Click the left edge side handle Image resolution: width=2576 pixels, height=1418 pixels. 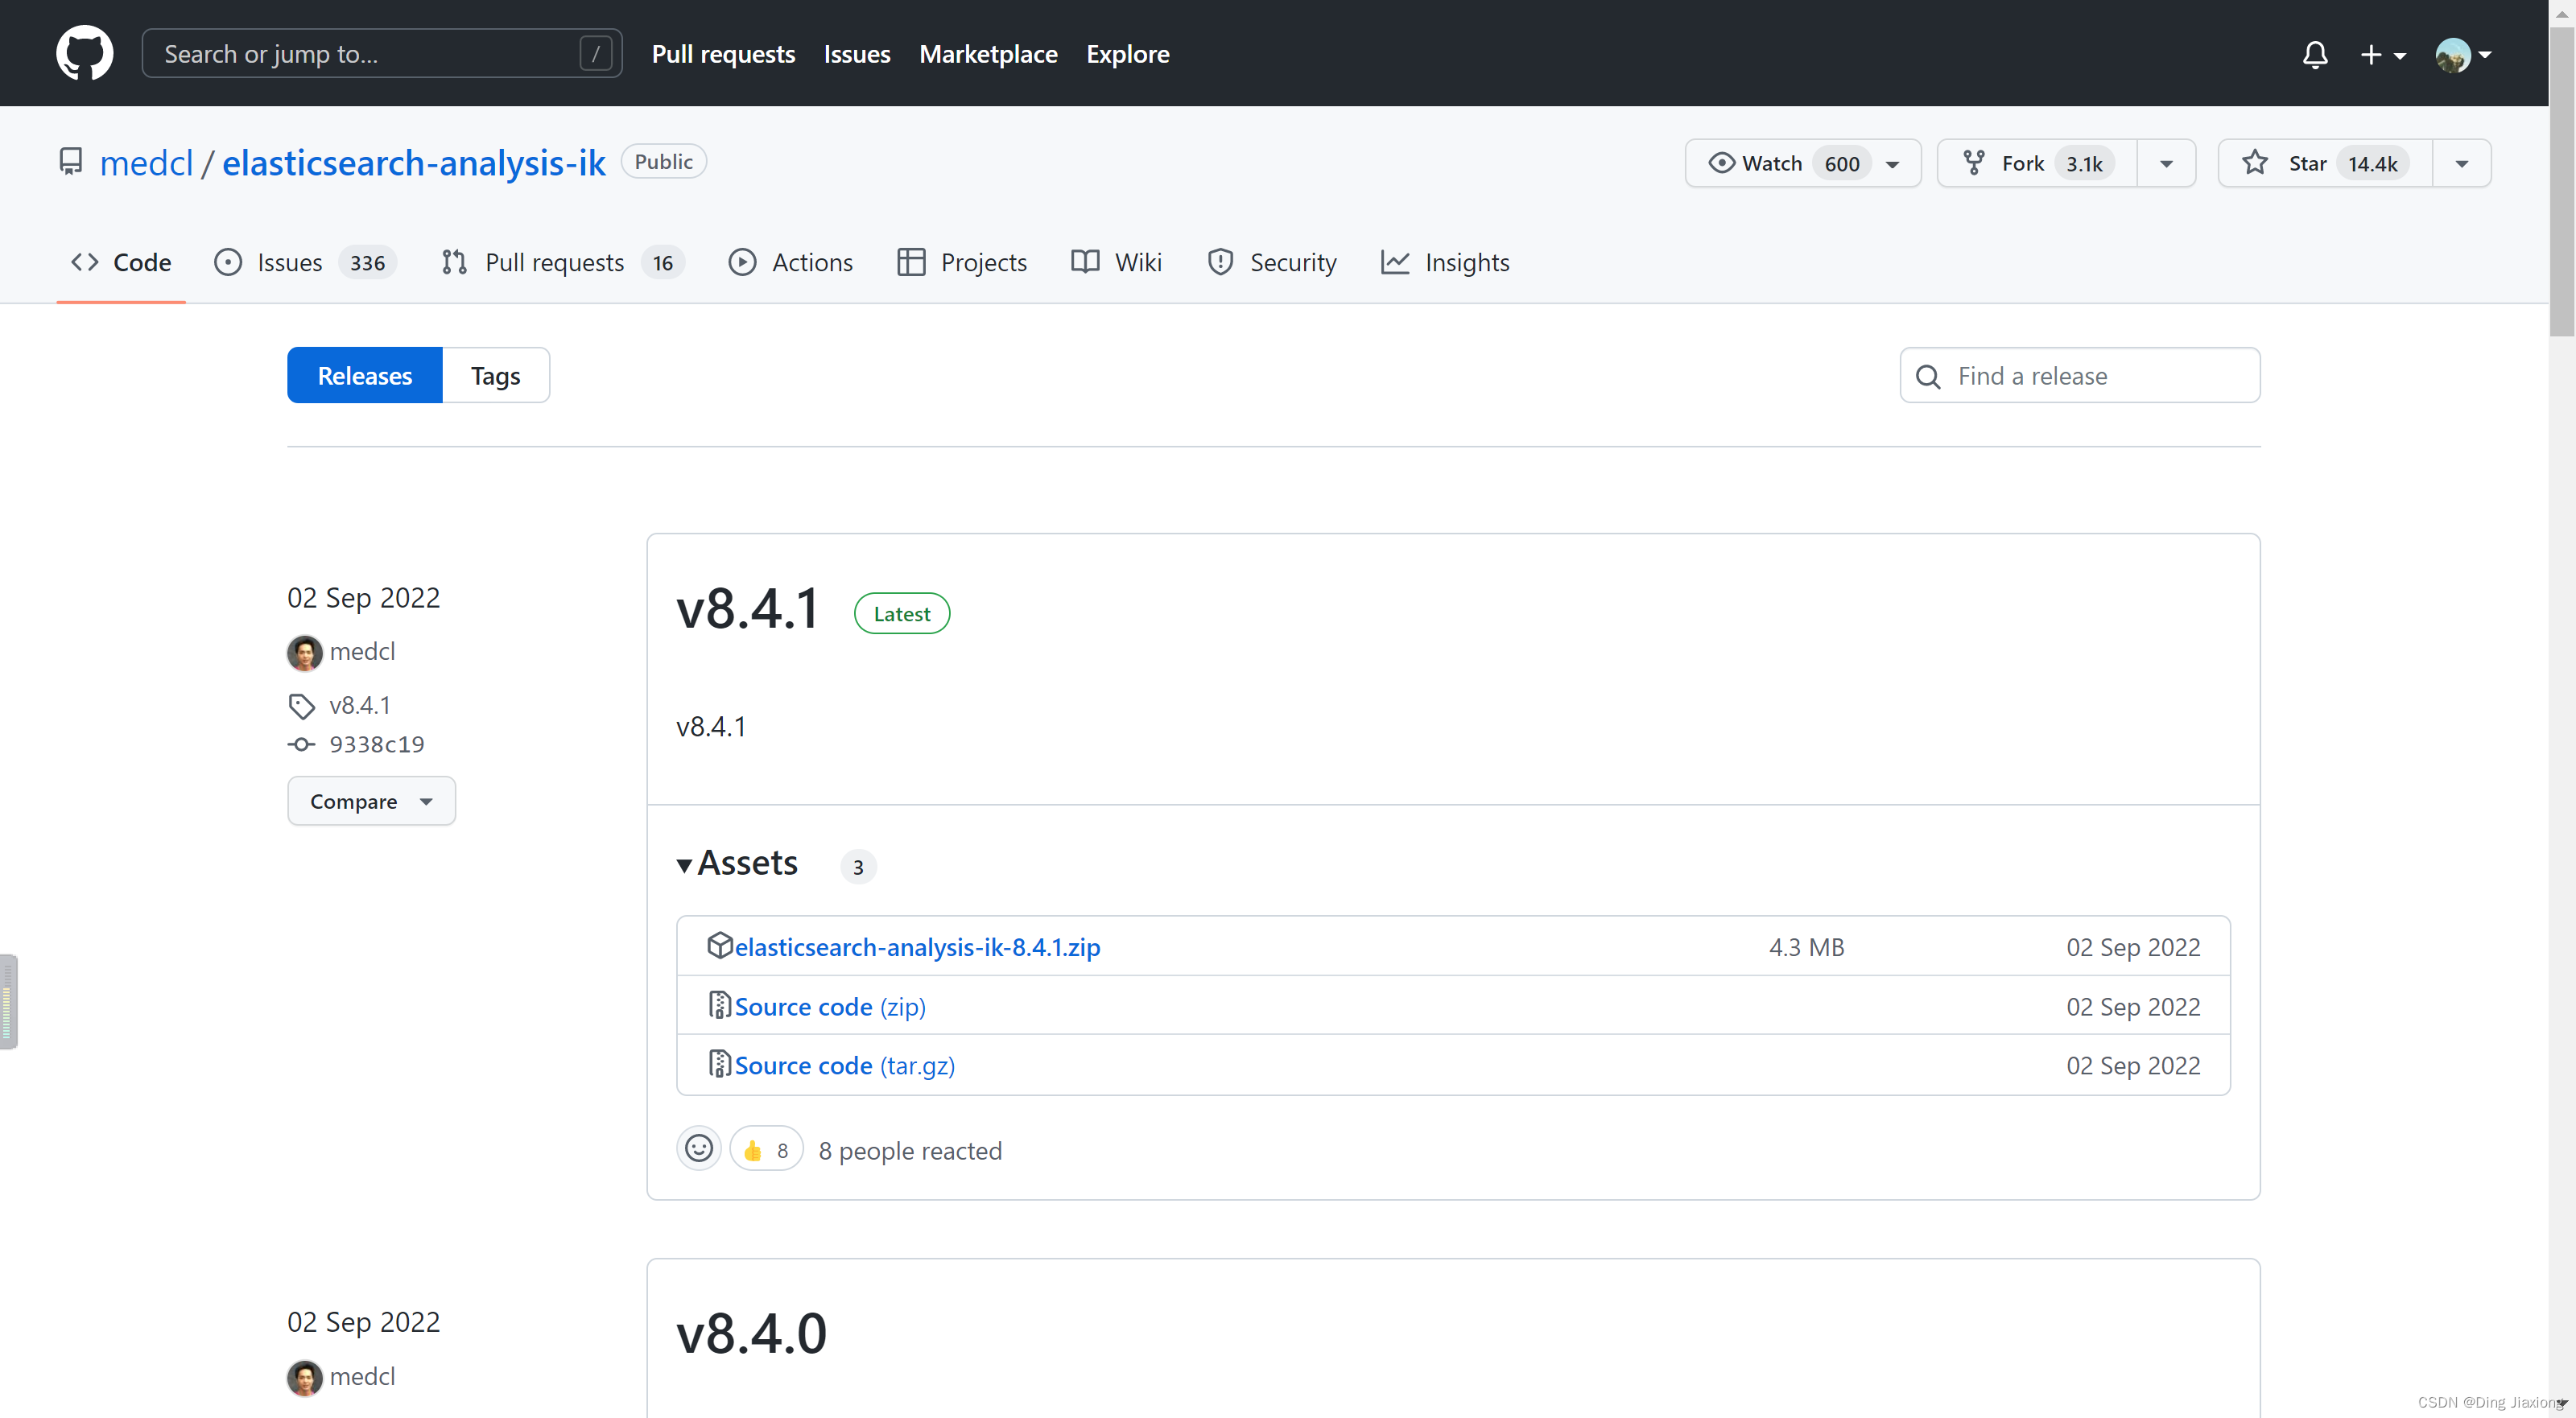click(x=8, y=1001)
